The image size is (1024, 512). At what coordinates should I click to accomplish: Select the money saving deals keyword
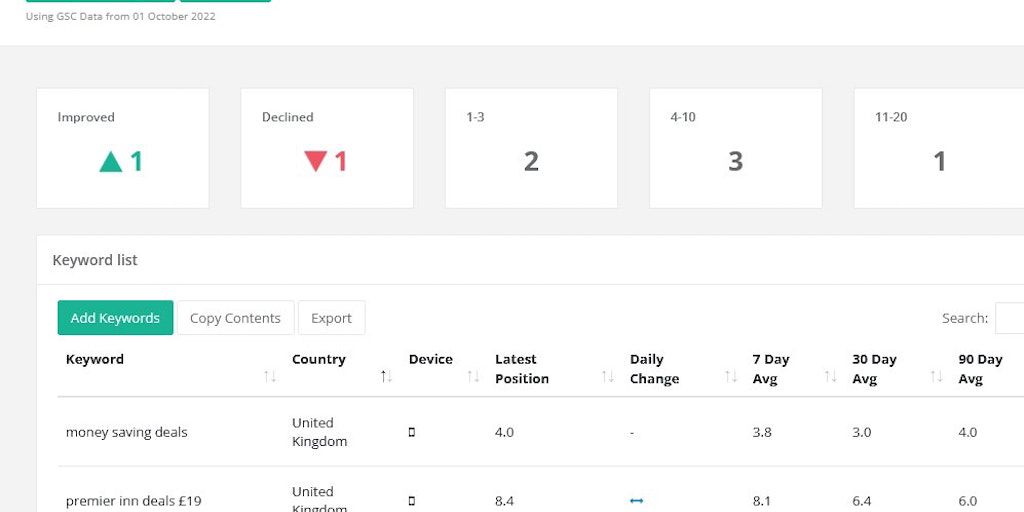pos(126,433)
